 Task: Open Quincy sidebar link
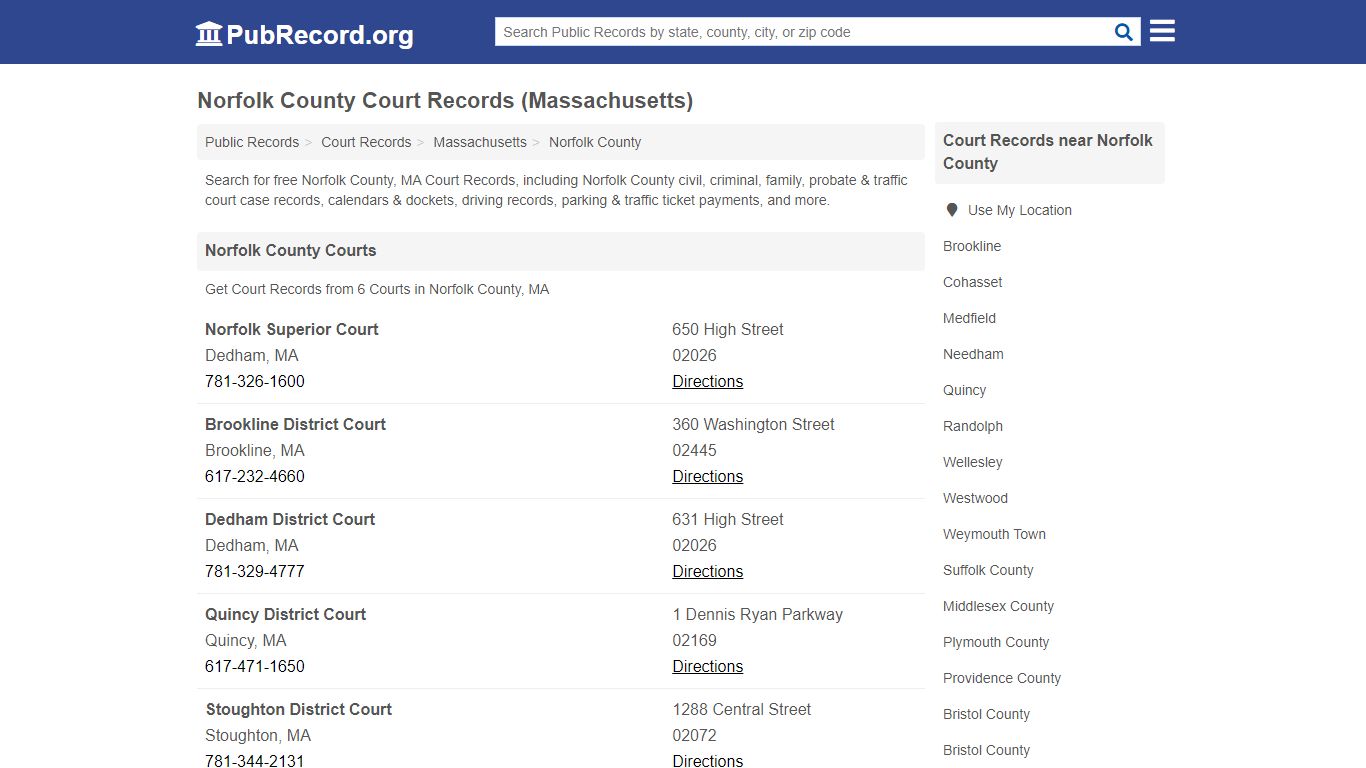(x=964, y=390)
